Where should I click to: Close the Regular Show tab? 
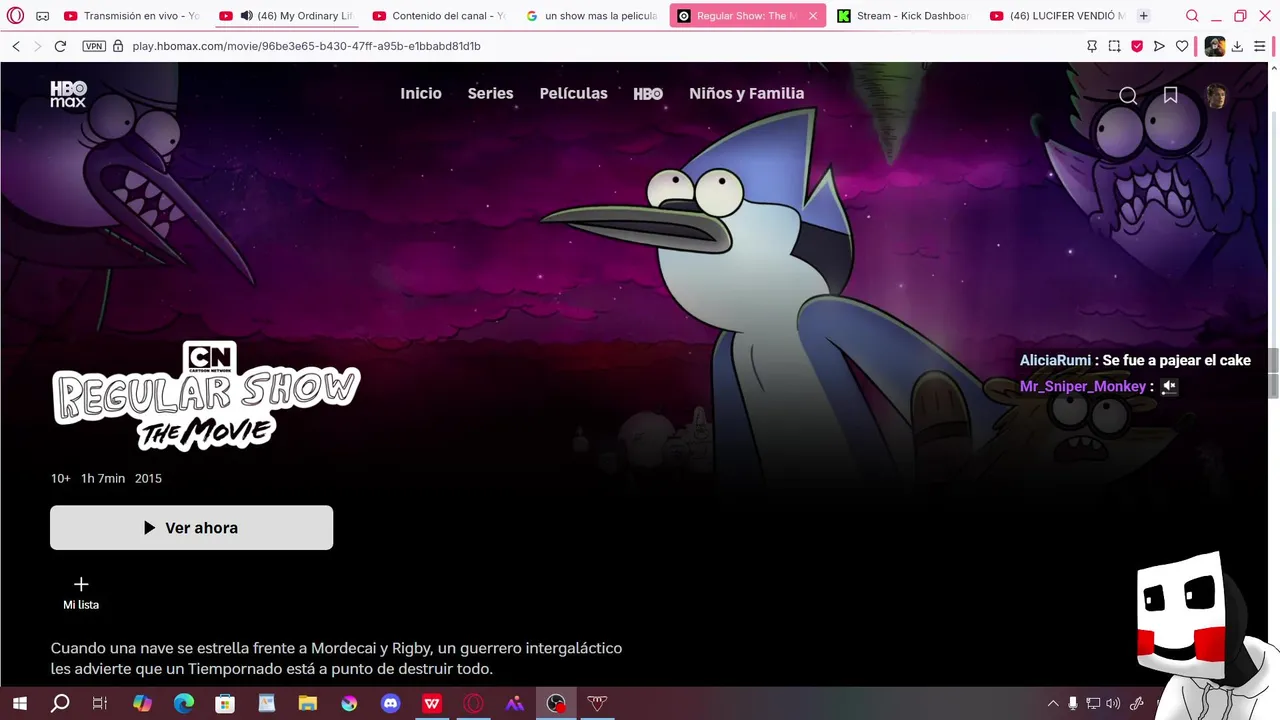[x=813, y=16]
